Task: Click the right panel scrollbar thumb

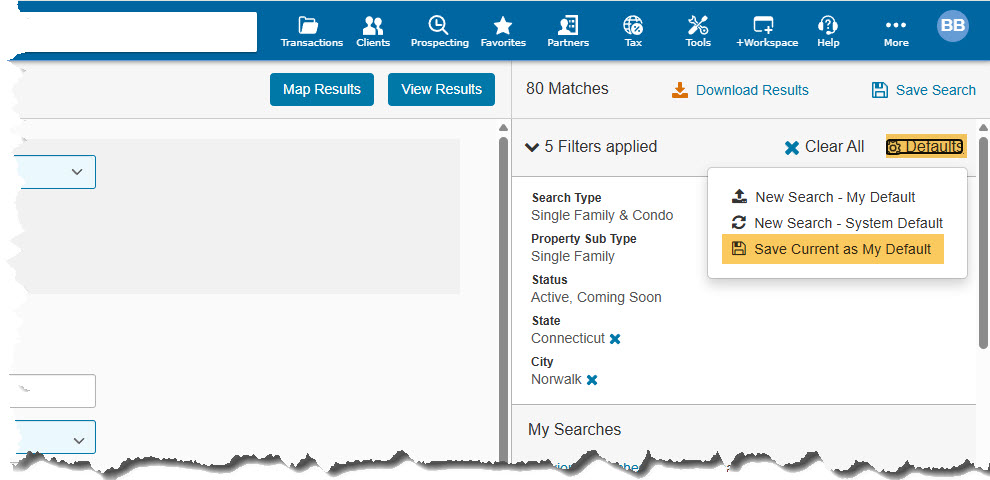Action: 983,243
